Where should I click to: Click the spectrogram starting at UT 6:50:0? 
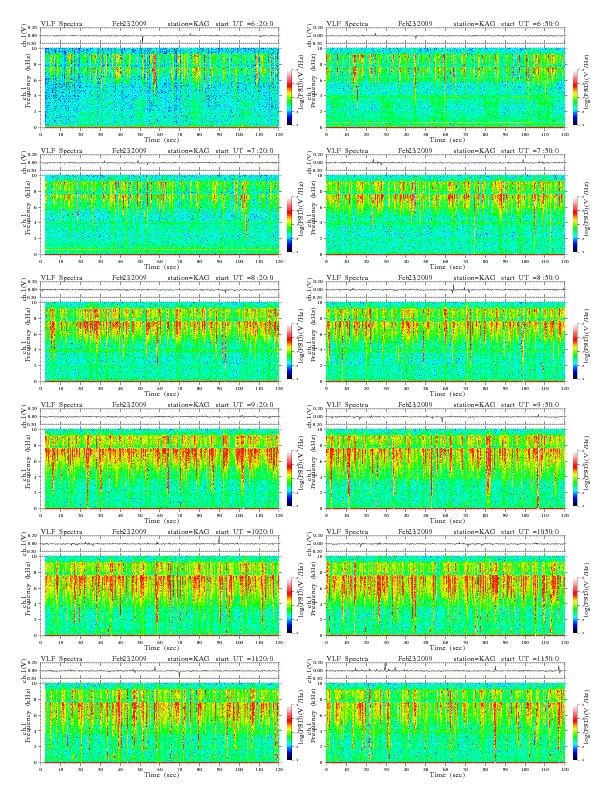coord(445,88)
